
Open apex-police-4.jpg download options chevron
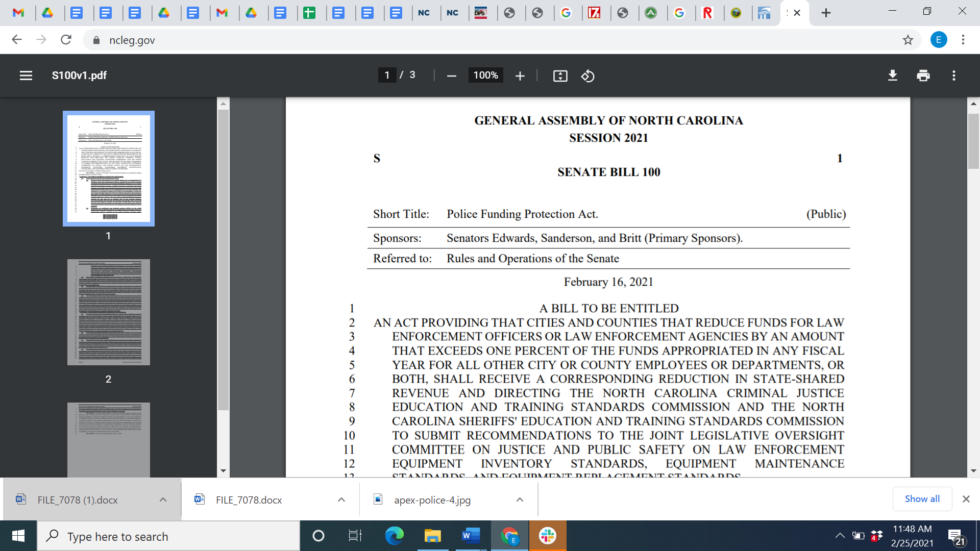coord(519,500)
